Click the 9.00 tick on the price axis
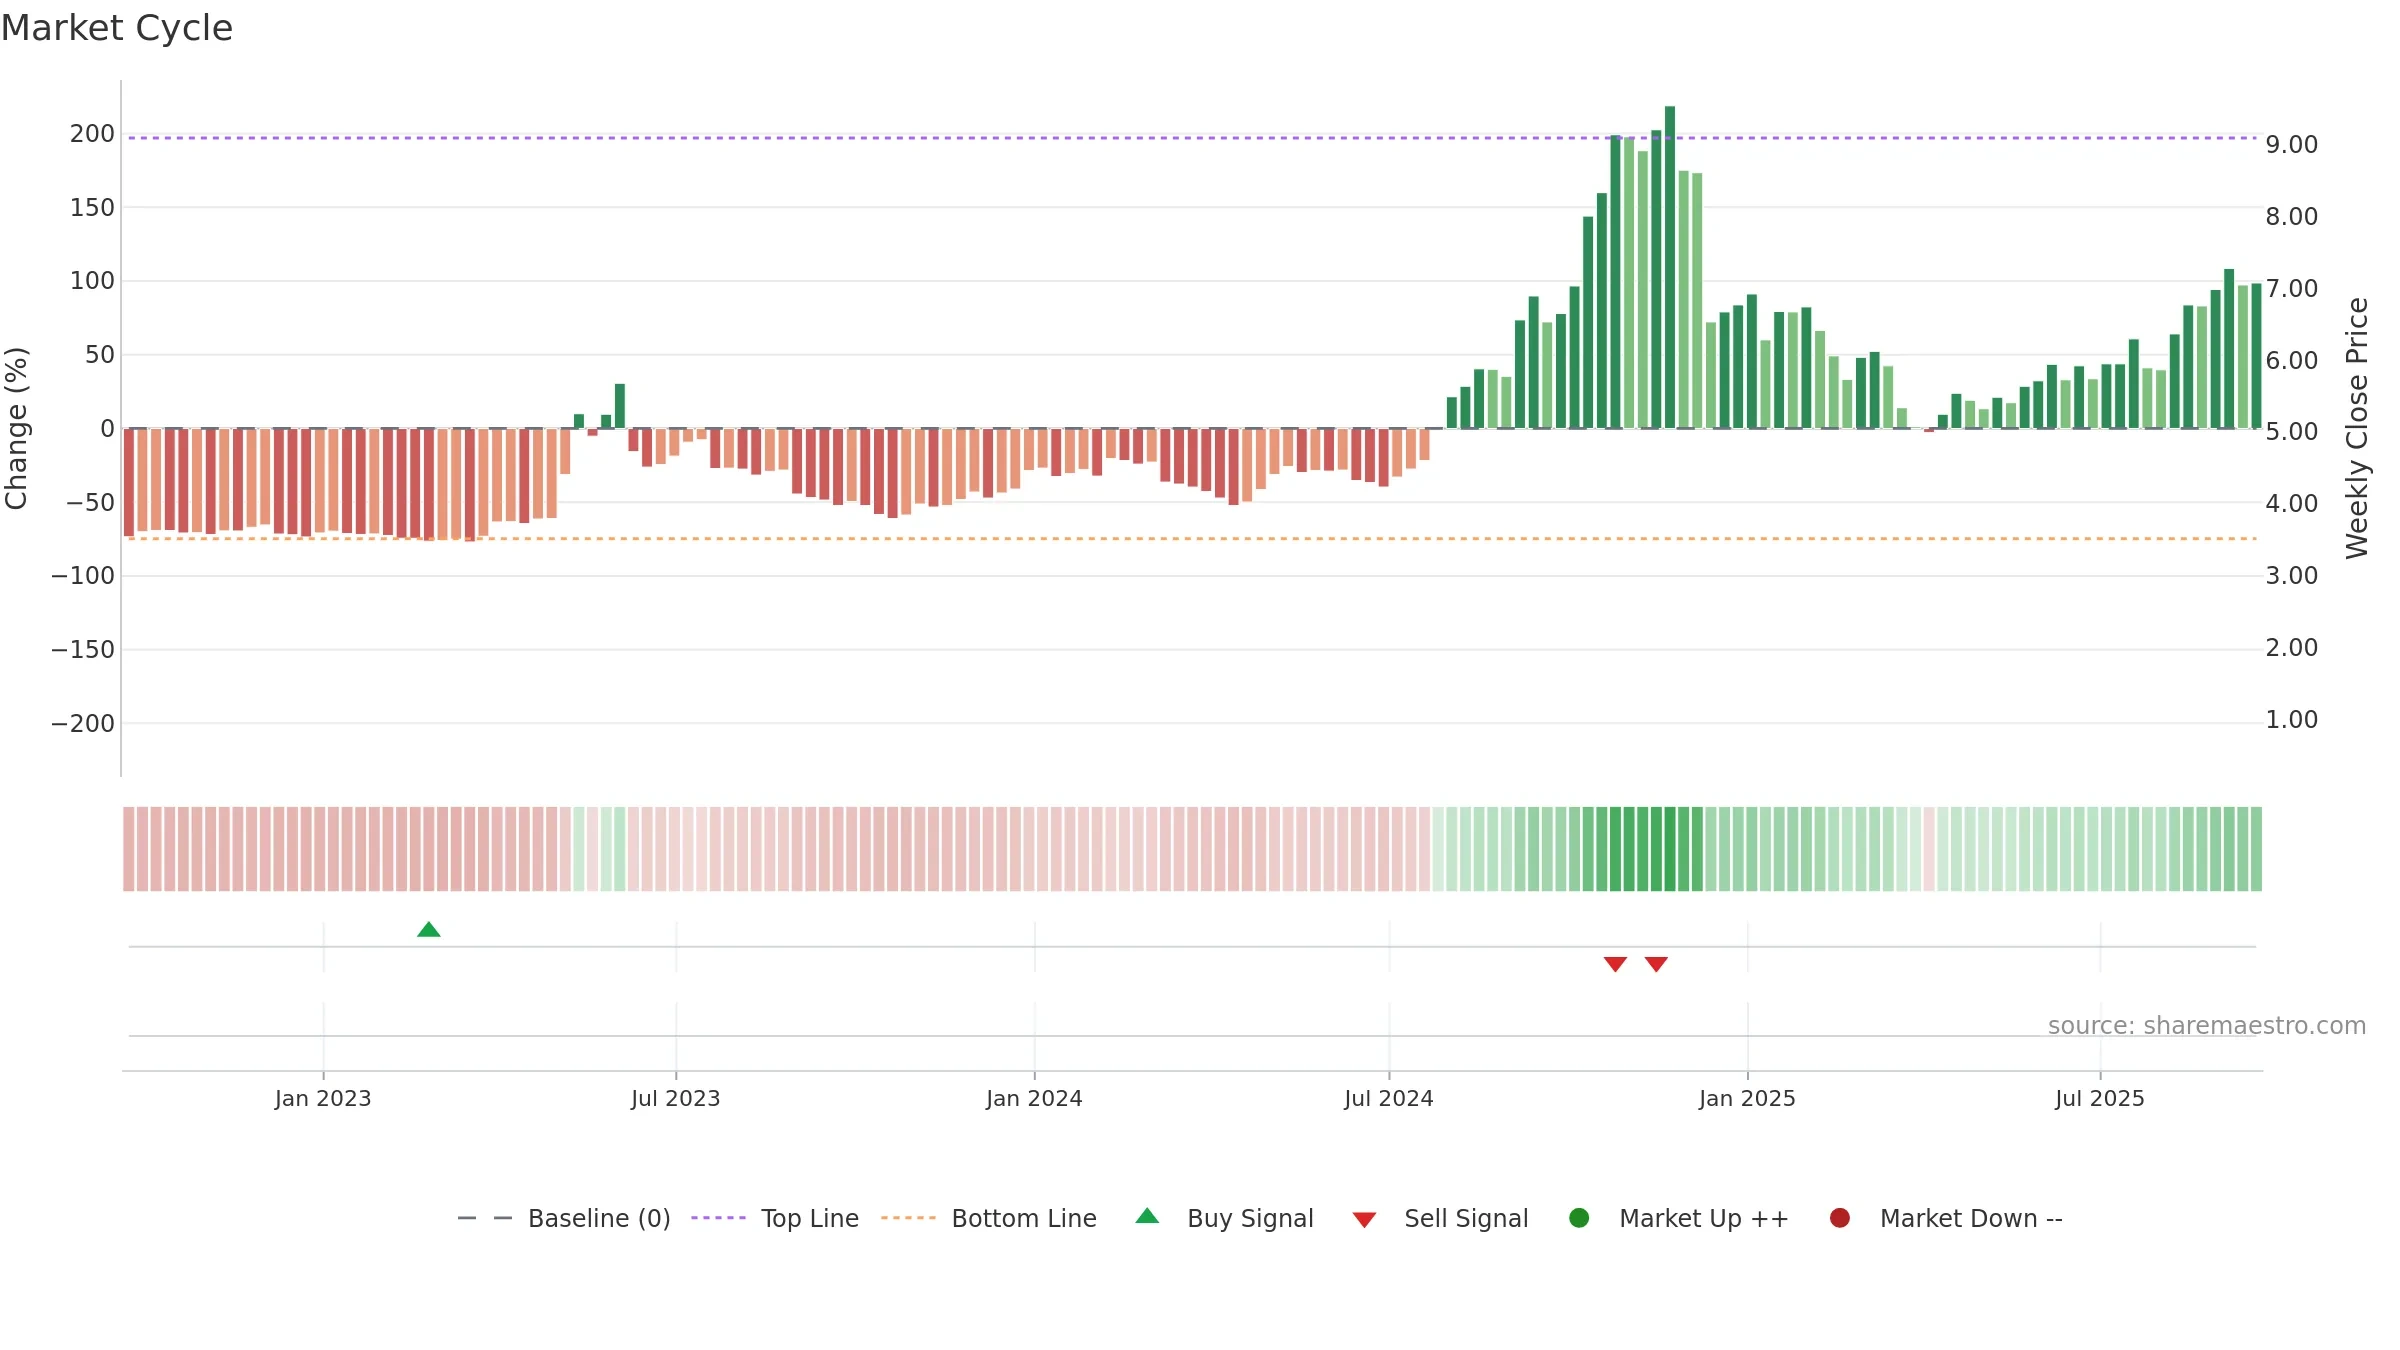Screen dimensions: 2400x1350 (2292, 145)
